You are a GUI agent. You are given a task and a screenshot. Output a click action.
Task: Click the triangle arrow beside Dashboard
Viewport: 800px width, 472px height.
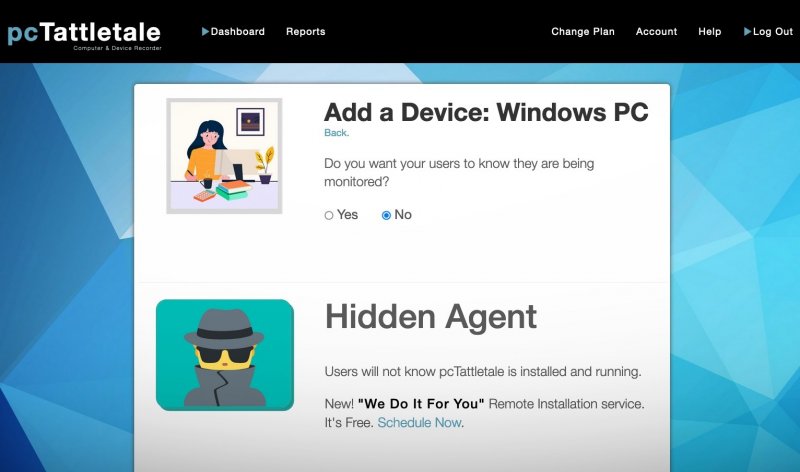tap(205, 31)
